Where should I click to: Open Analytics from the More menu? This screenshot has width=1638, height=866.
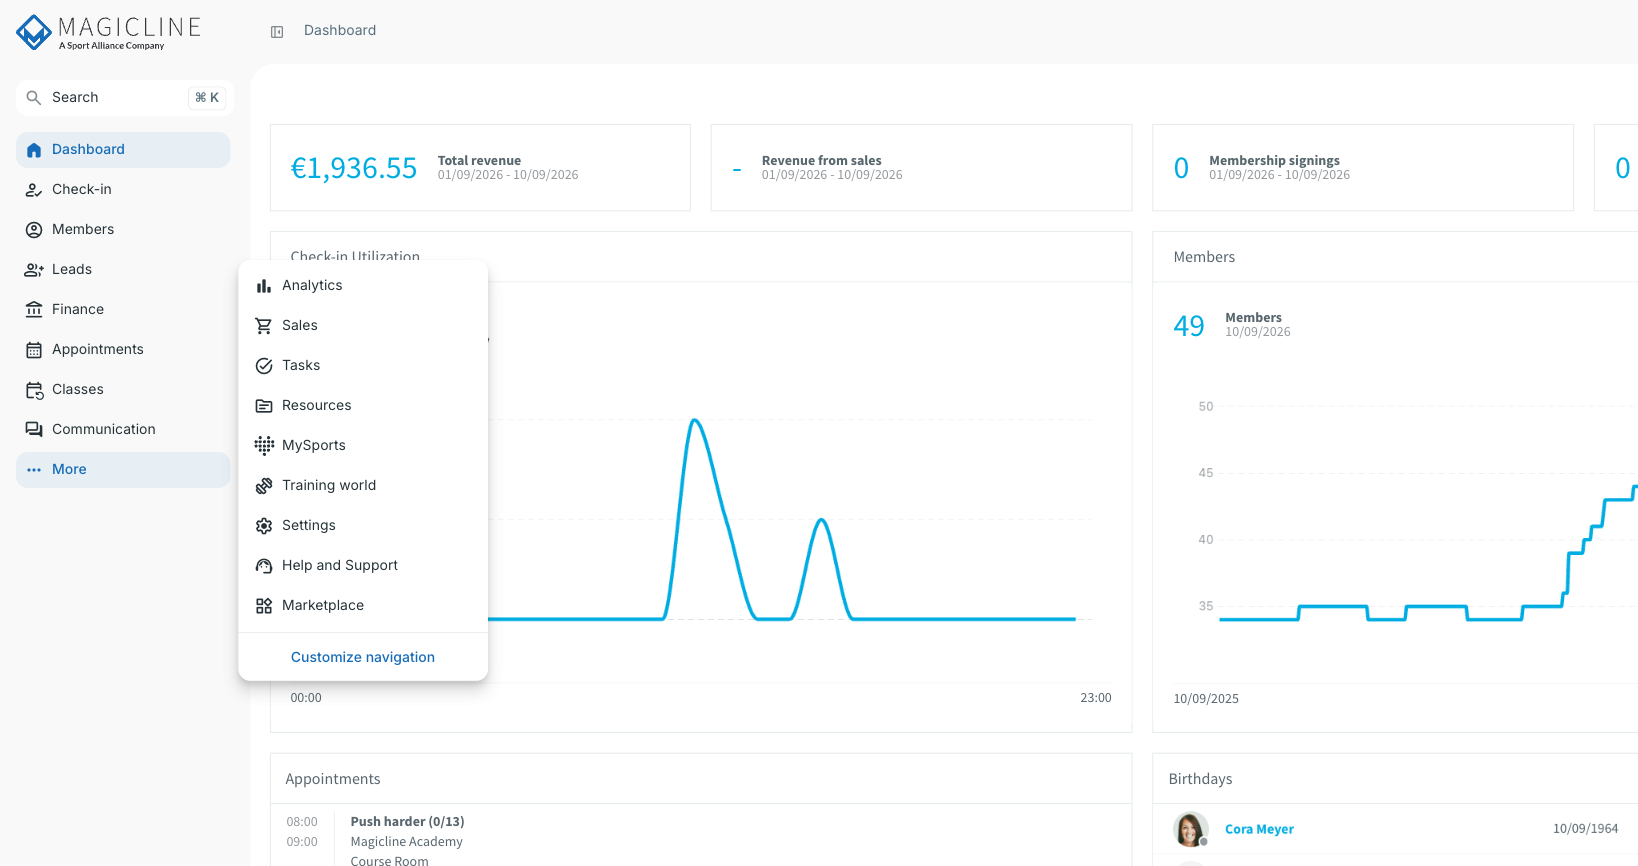(x=363, y=286)
